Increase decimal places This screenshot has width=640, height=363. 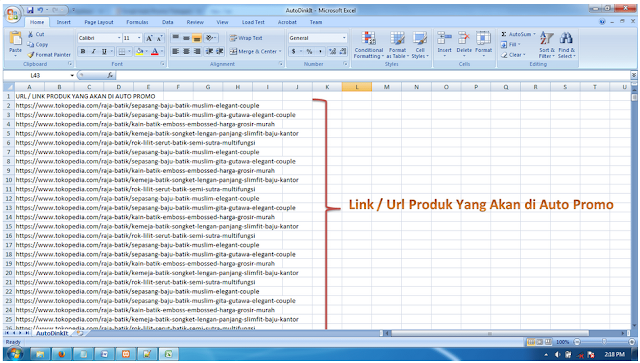tap(332, 51)
